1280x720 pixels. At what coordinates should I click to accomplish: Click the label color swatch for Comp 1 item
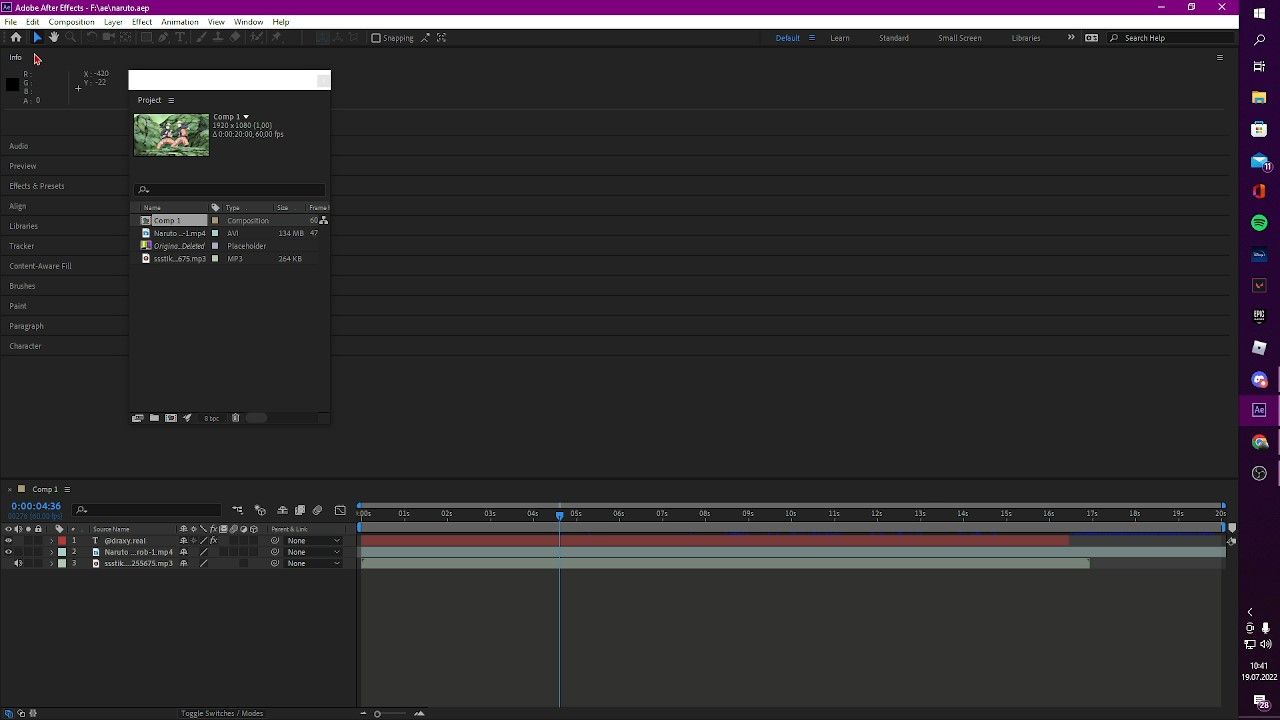click(x=215, y=220)
